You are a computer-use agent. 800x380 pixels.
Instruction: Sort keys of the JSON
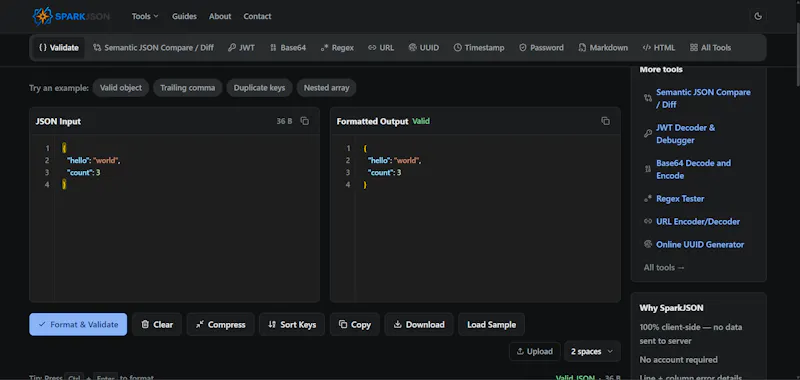292,324
